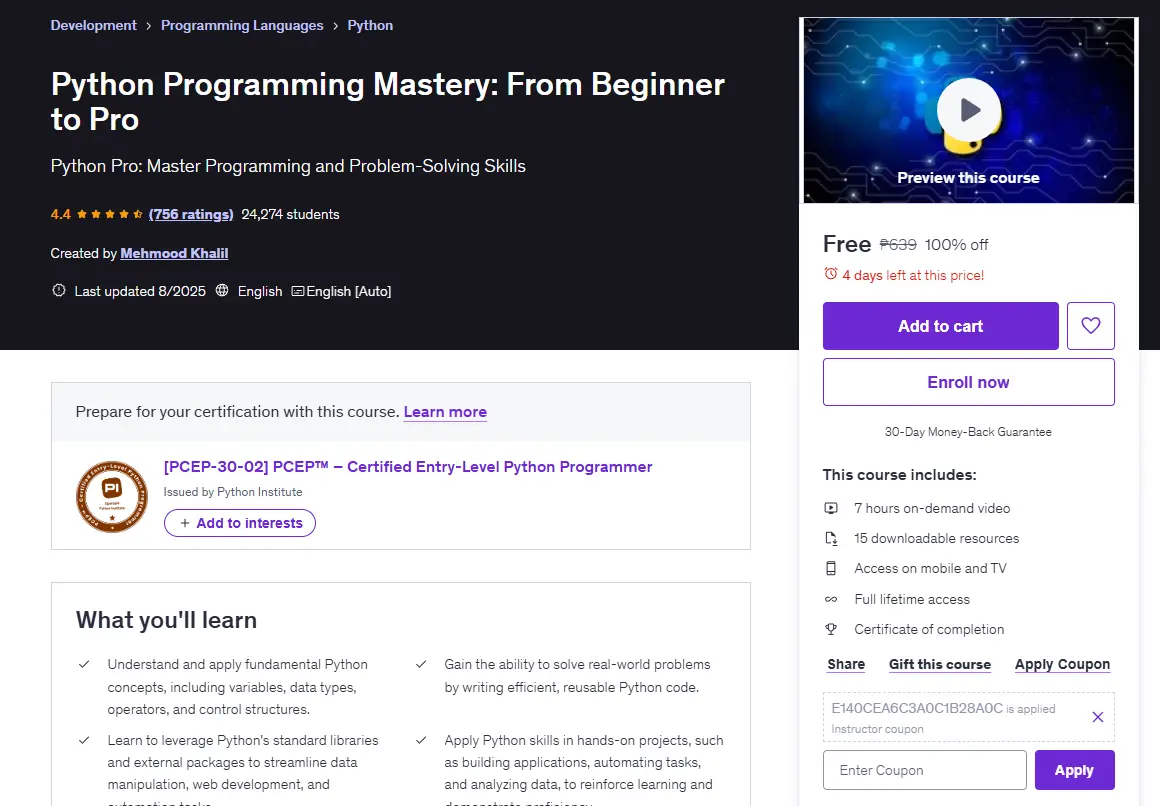
Task: Click Share course link
Action: tap(846, 664)
